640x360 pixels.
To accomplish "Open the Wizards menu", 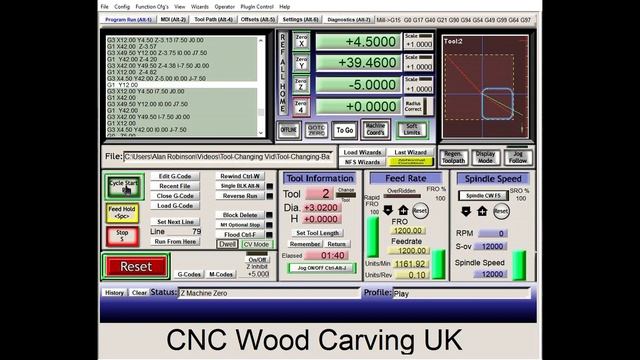I will coord(200,7).
